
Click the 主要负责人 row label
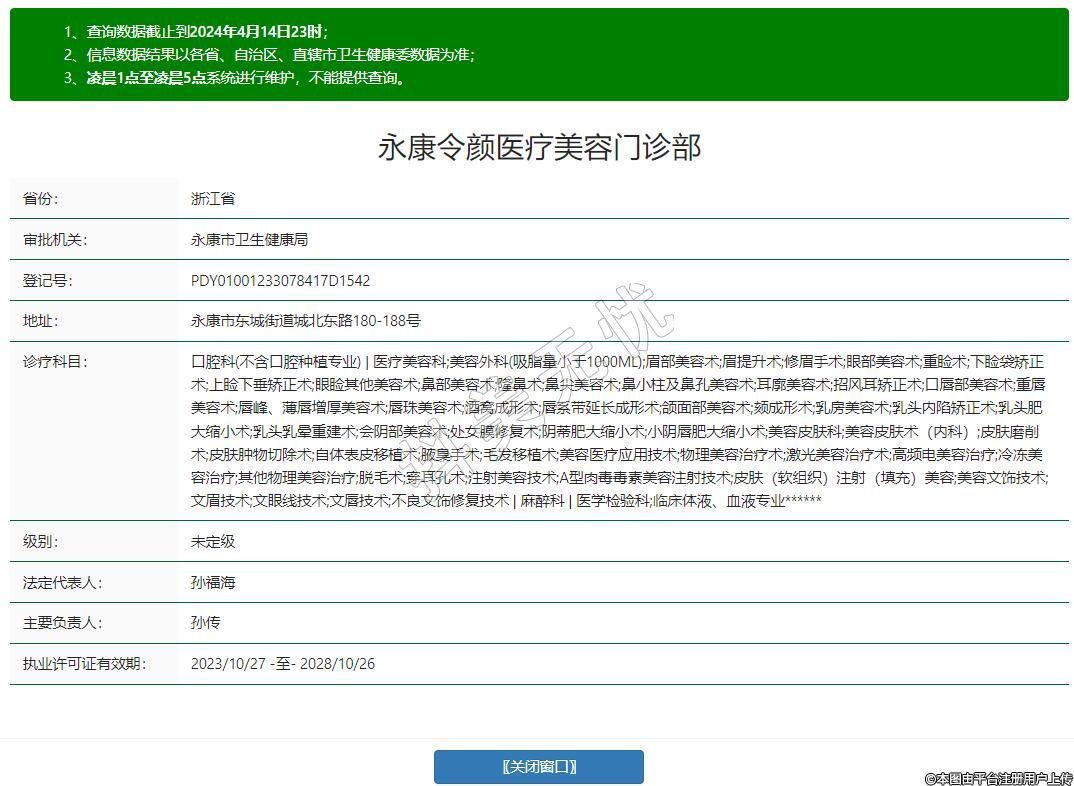pos(62,623)
